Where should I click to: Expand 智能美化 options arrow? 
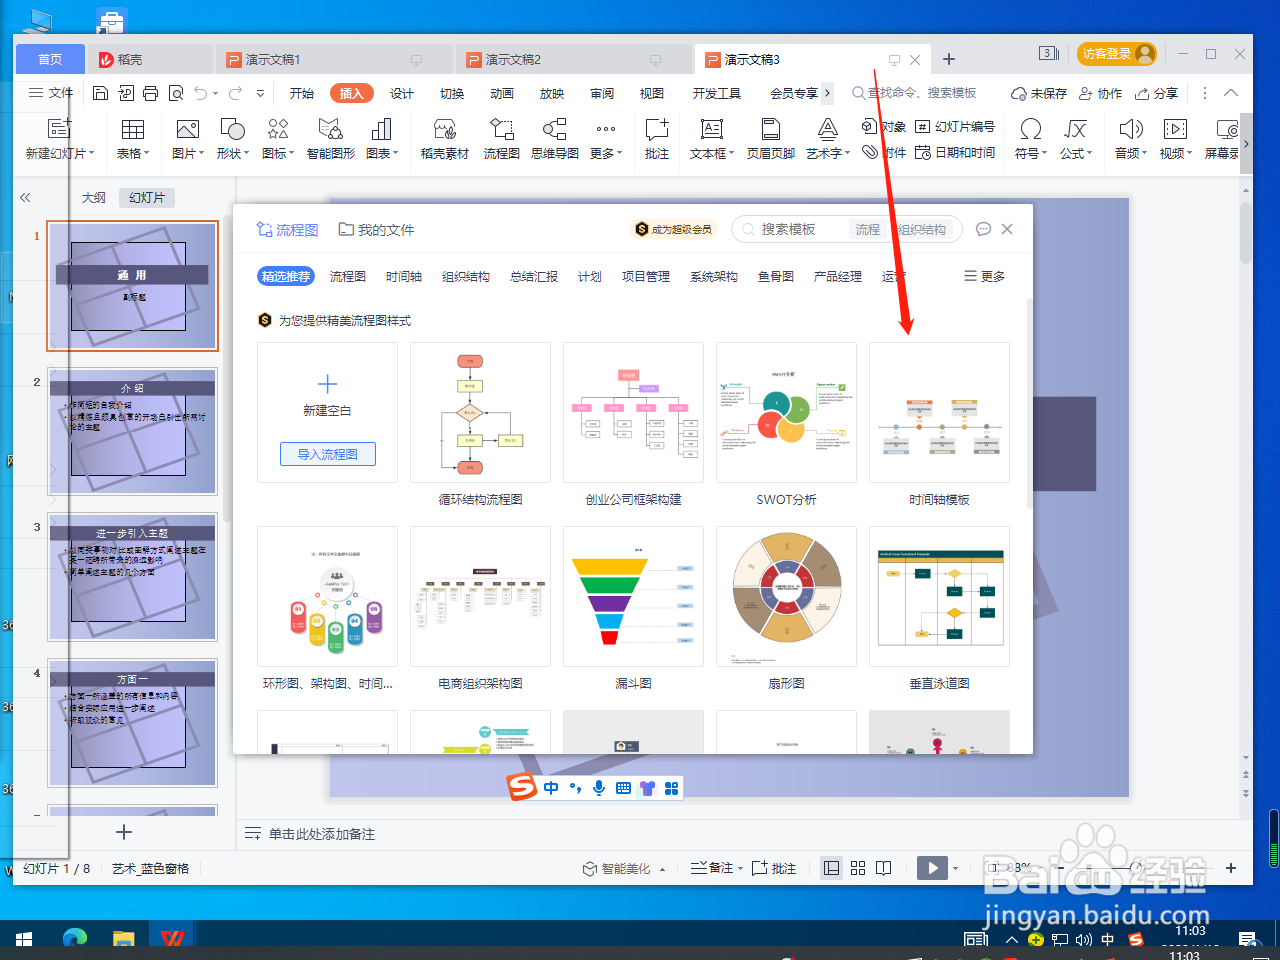pyautogui.click(x=662, y=869)
